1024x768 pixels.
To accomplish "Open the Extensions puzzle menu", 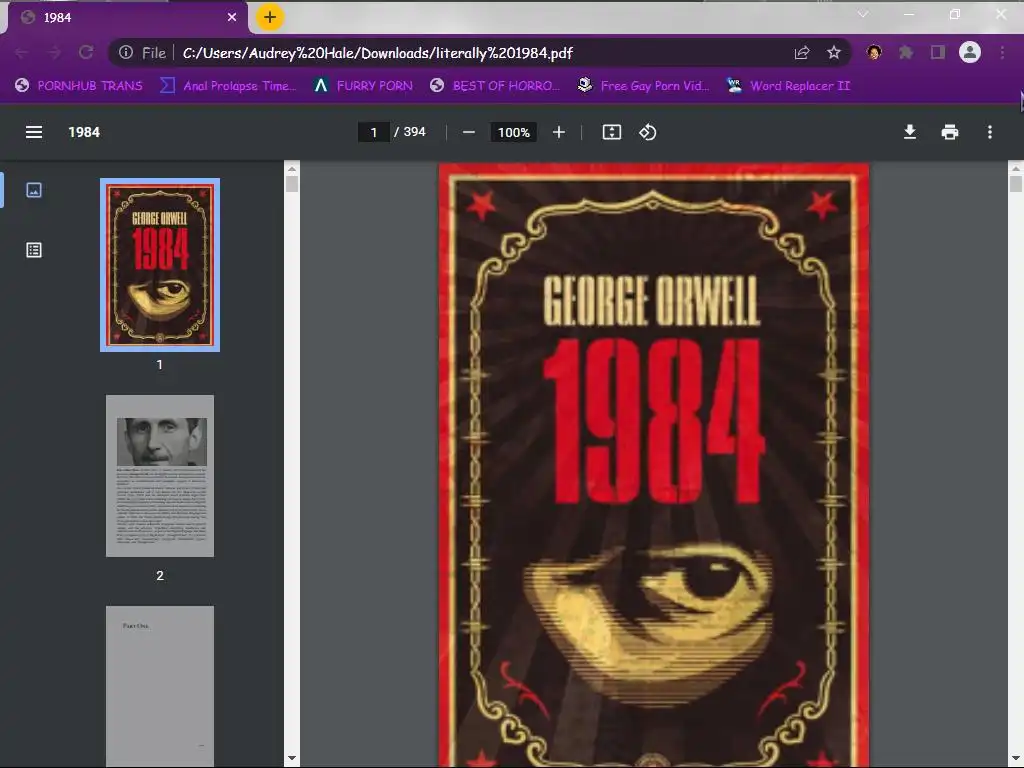I will click(x=906, y=52).
